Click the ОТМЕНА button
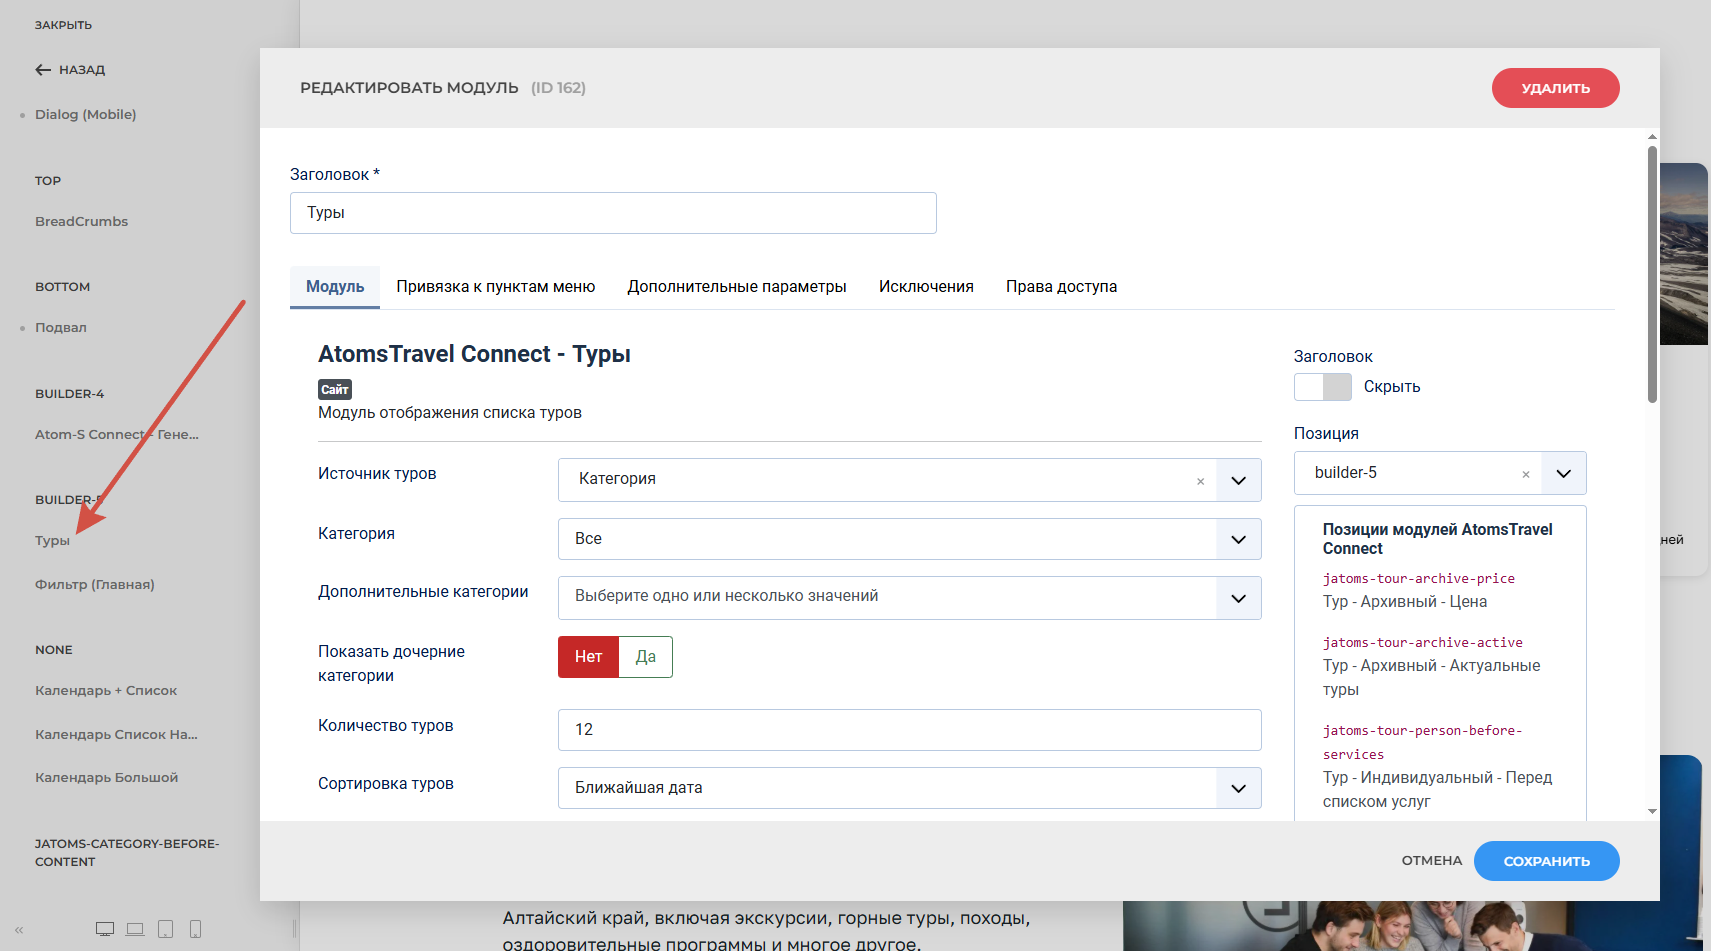This screenshot has width=1711, height=951. pos(1431,861)
